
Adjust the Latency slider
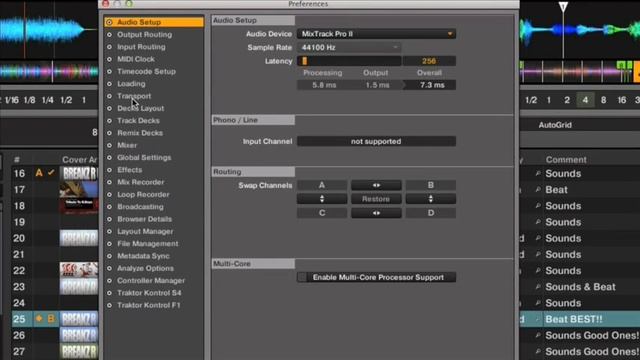click(349, 61)
